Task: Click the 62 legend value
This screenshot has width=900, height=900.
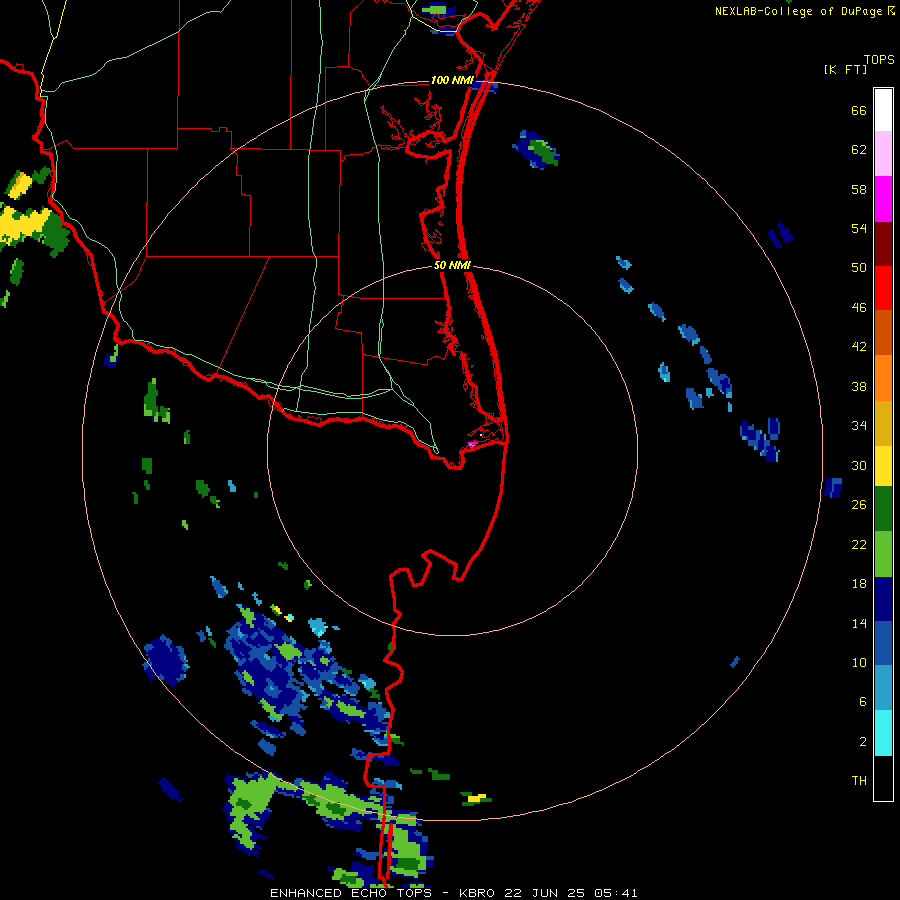Action: pos(859,150)
